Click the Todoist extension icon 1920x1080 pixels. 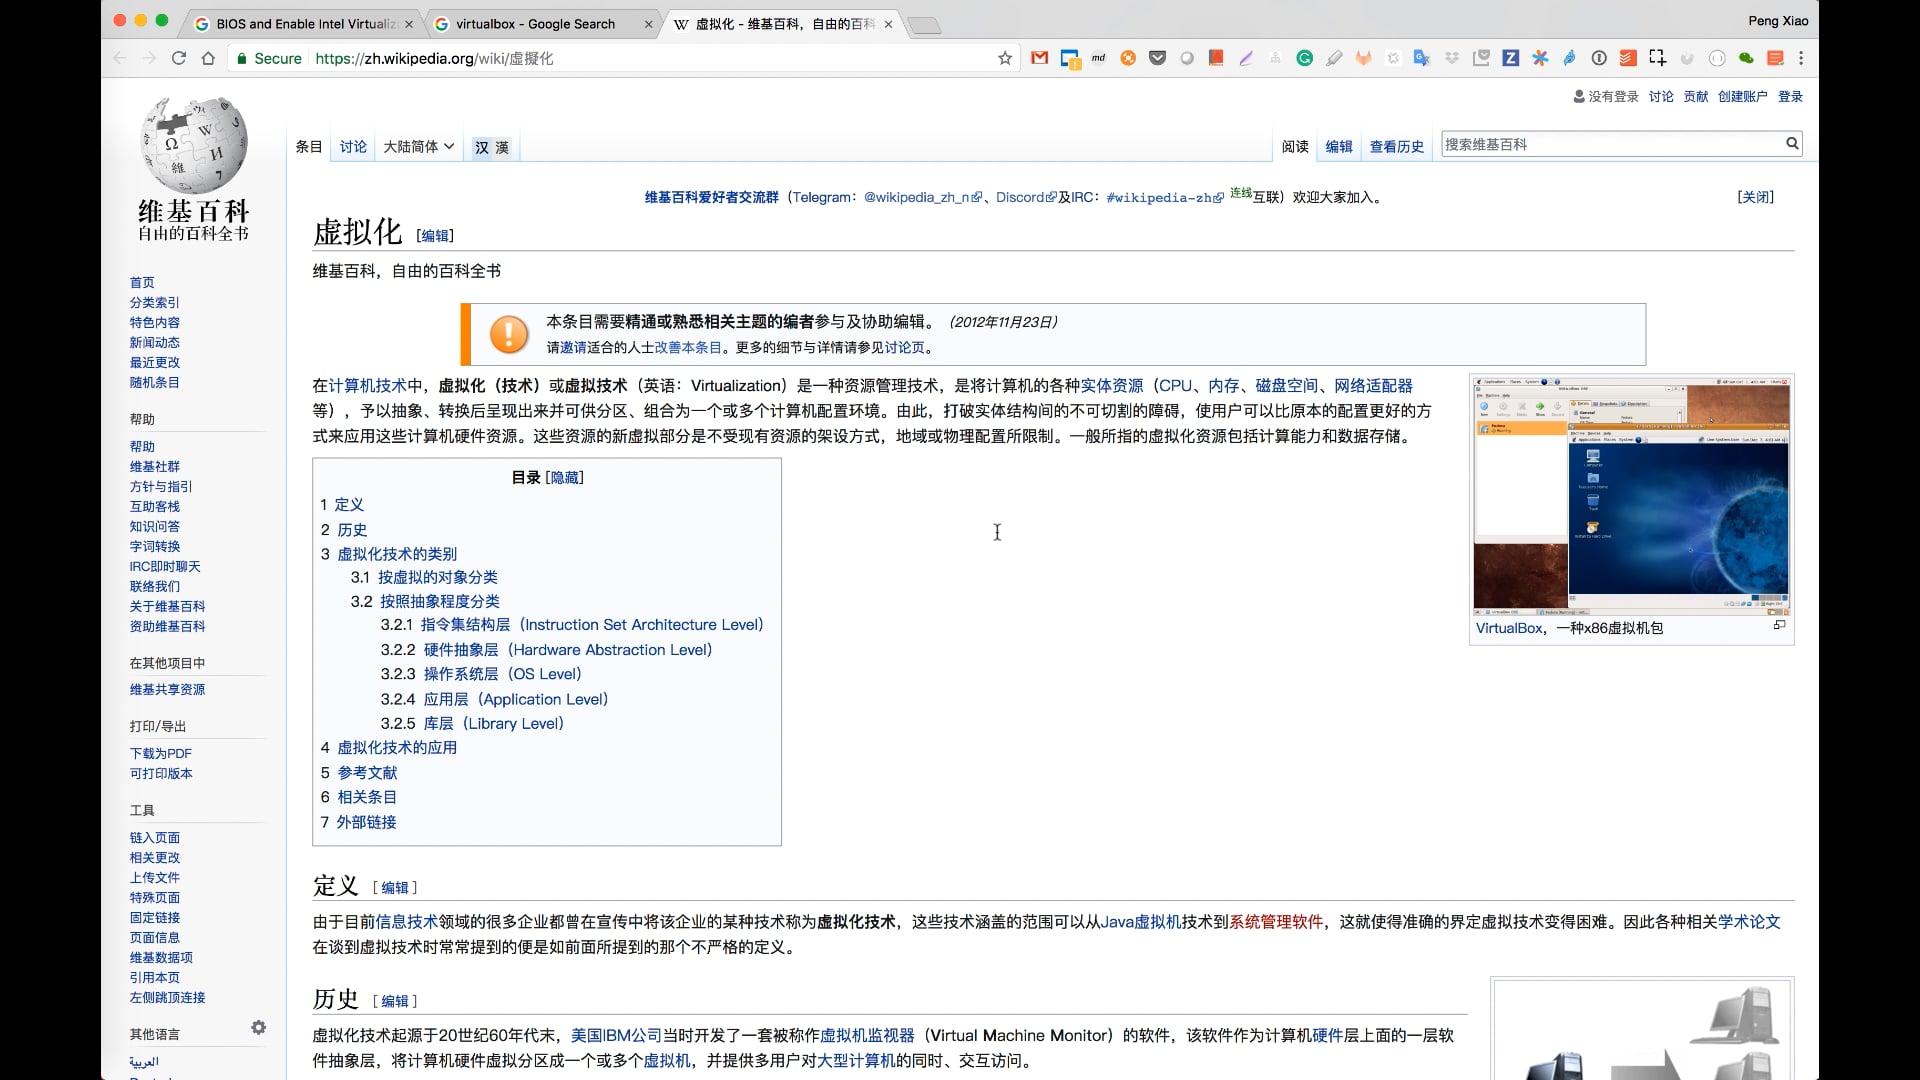(1627, 58)
